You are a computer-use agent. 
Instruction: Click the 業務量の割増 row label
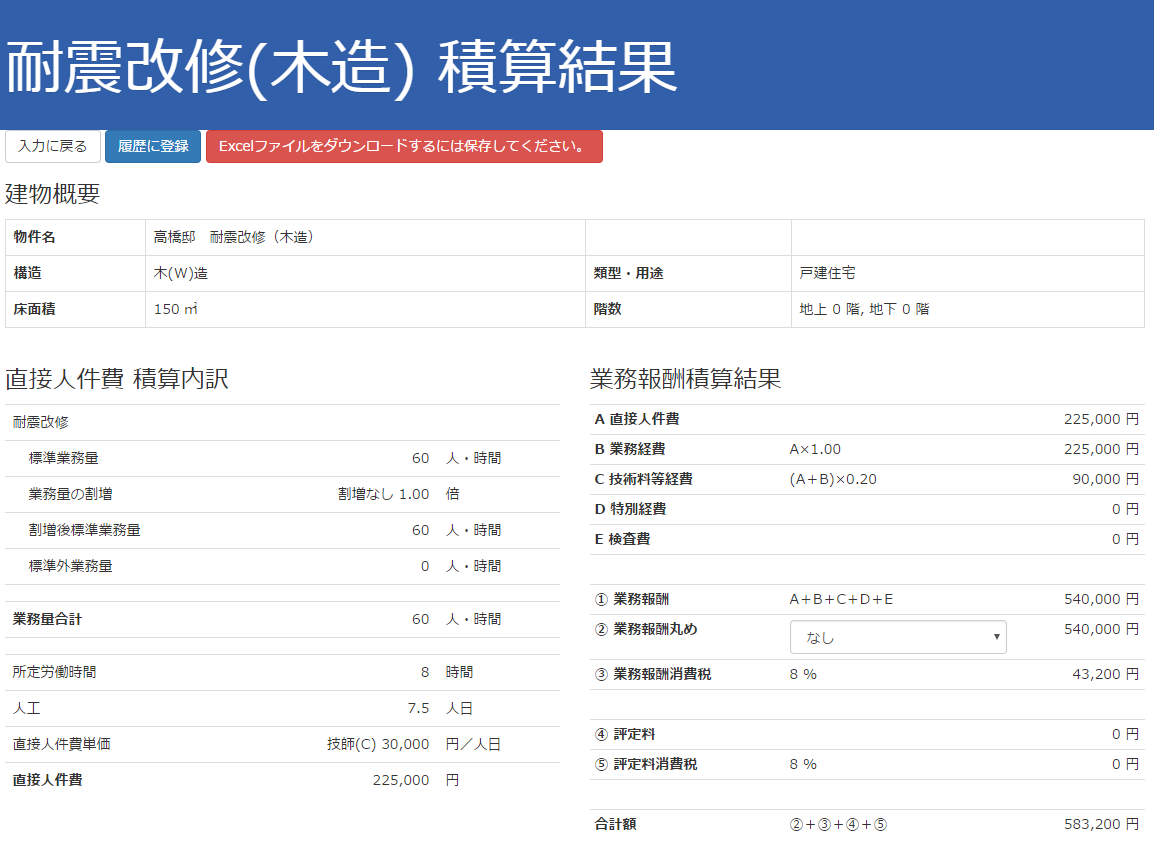71,494
